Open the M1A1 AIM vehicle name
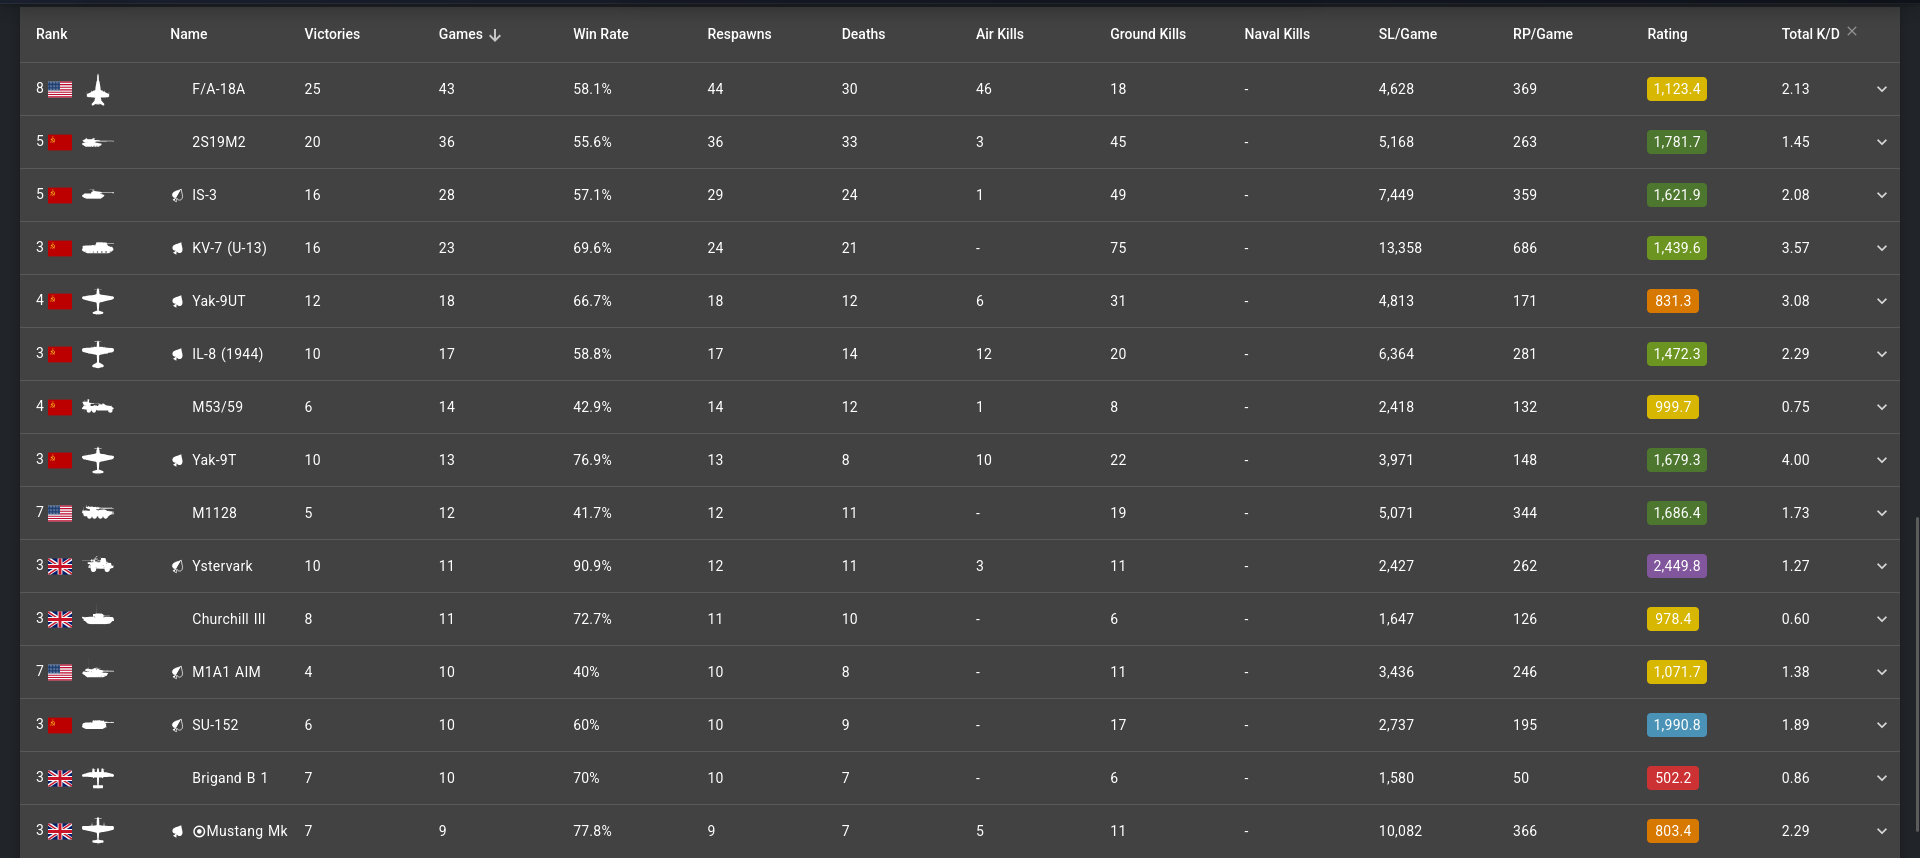1920x858 pixels. [x=226, y=672]
